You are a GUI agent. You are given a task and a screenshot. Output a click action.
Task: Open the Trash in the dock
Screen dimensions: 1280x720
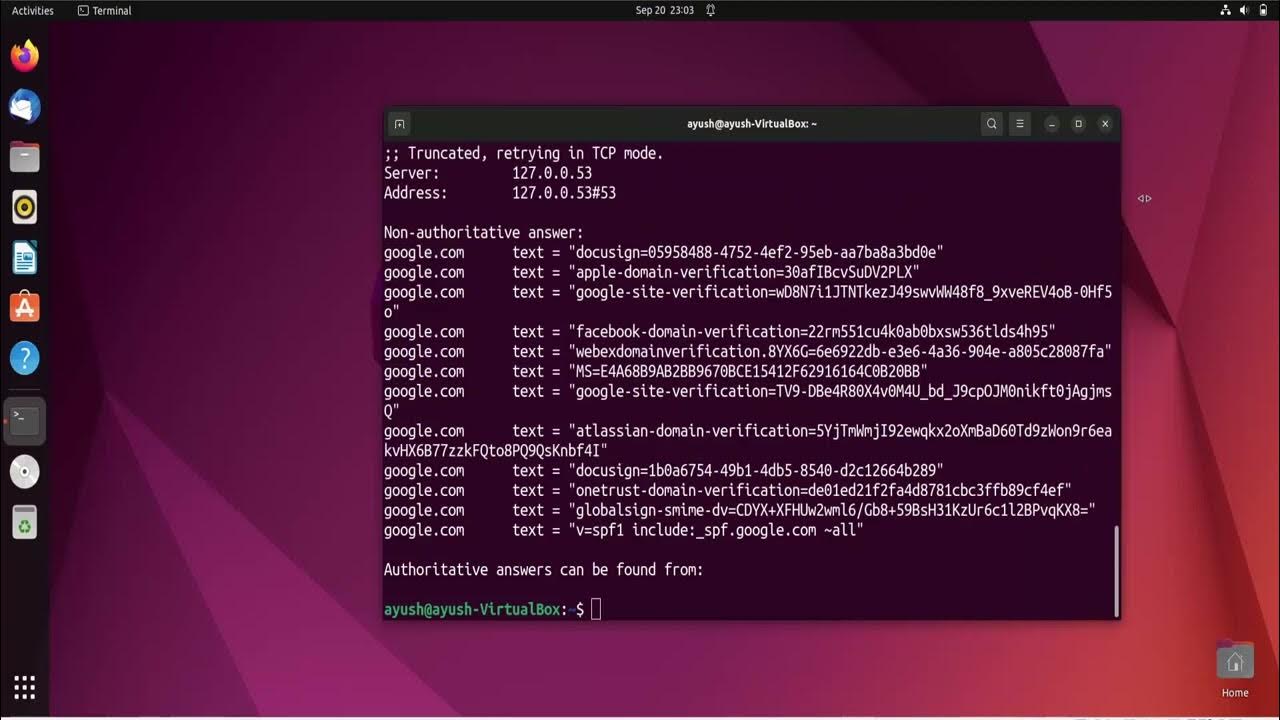click(25, 522)
